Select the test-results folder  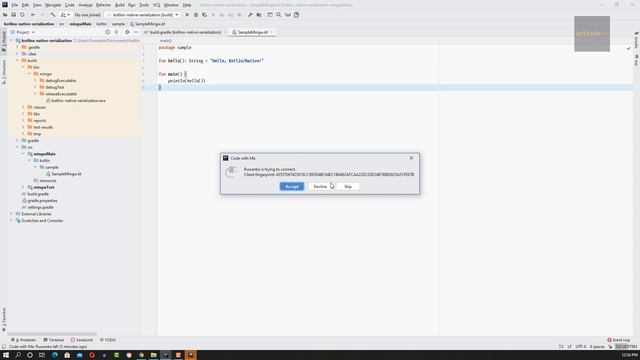40,127
